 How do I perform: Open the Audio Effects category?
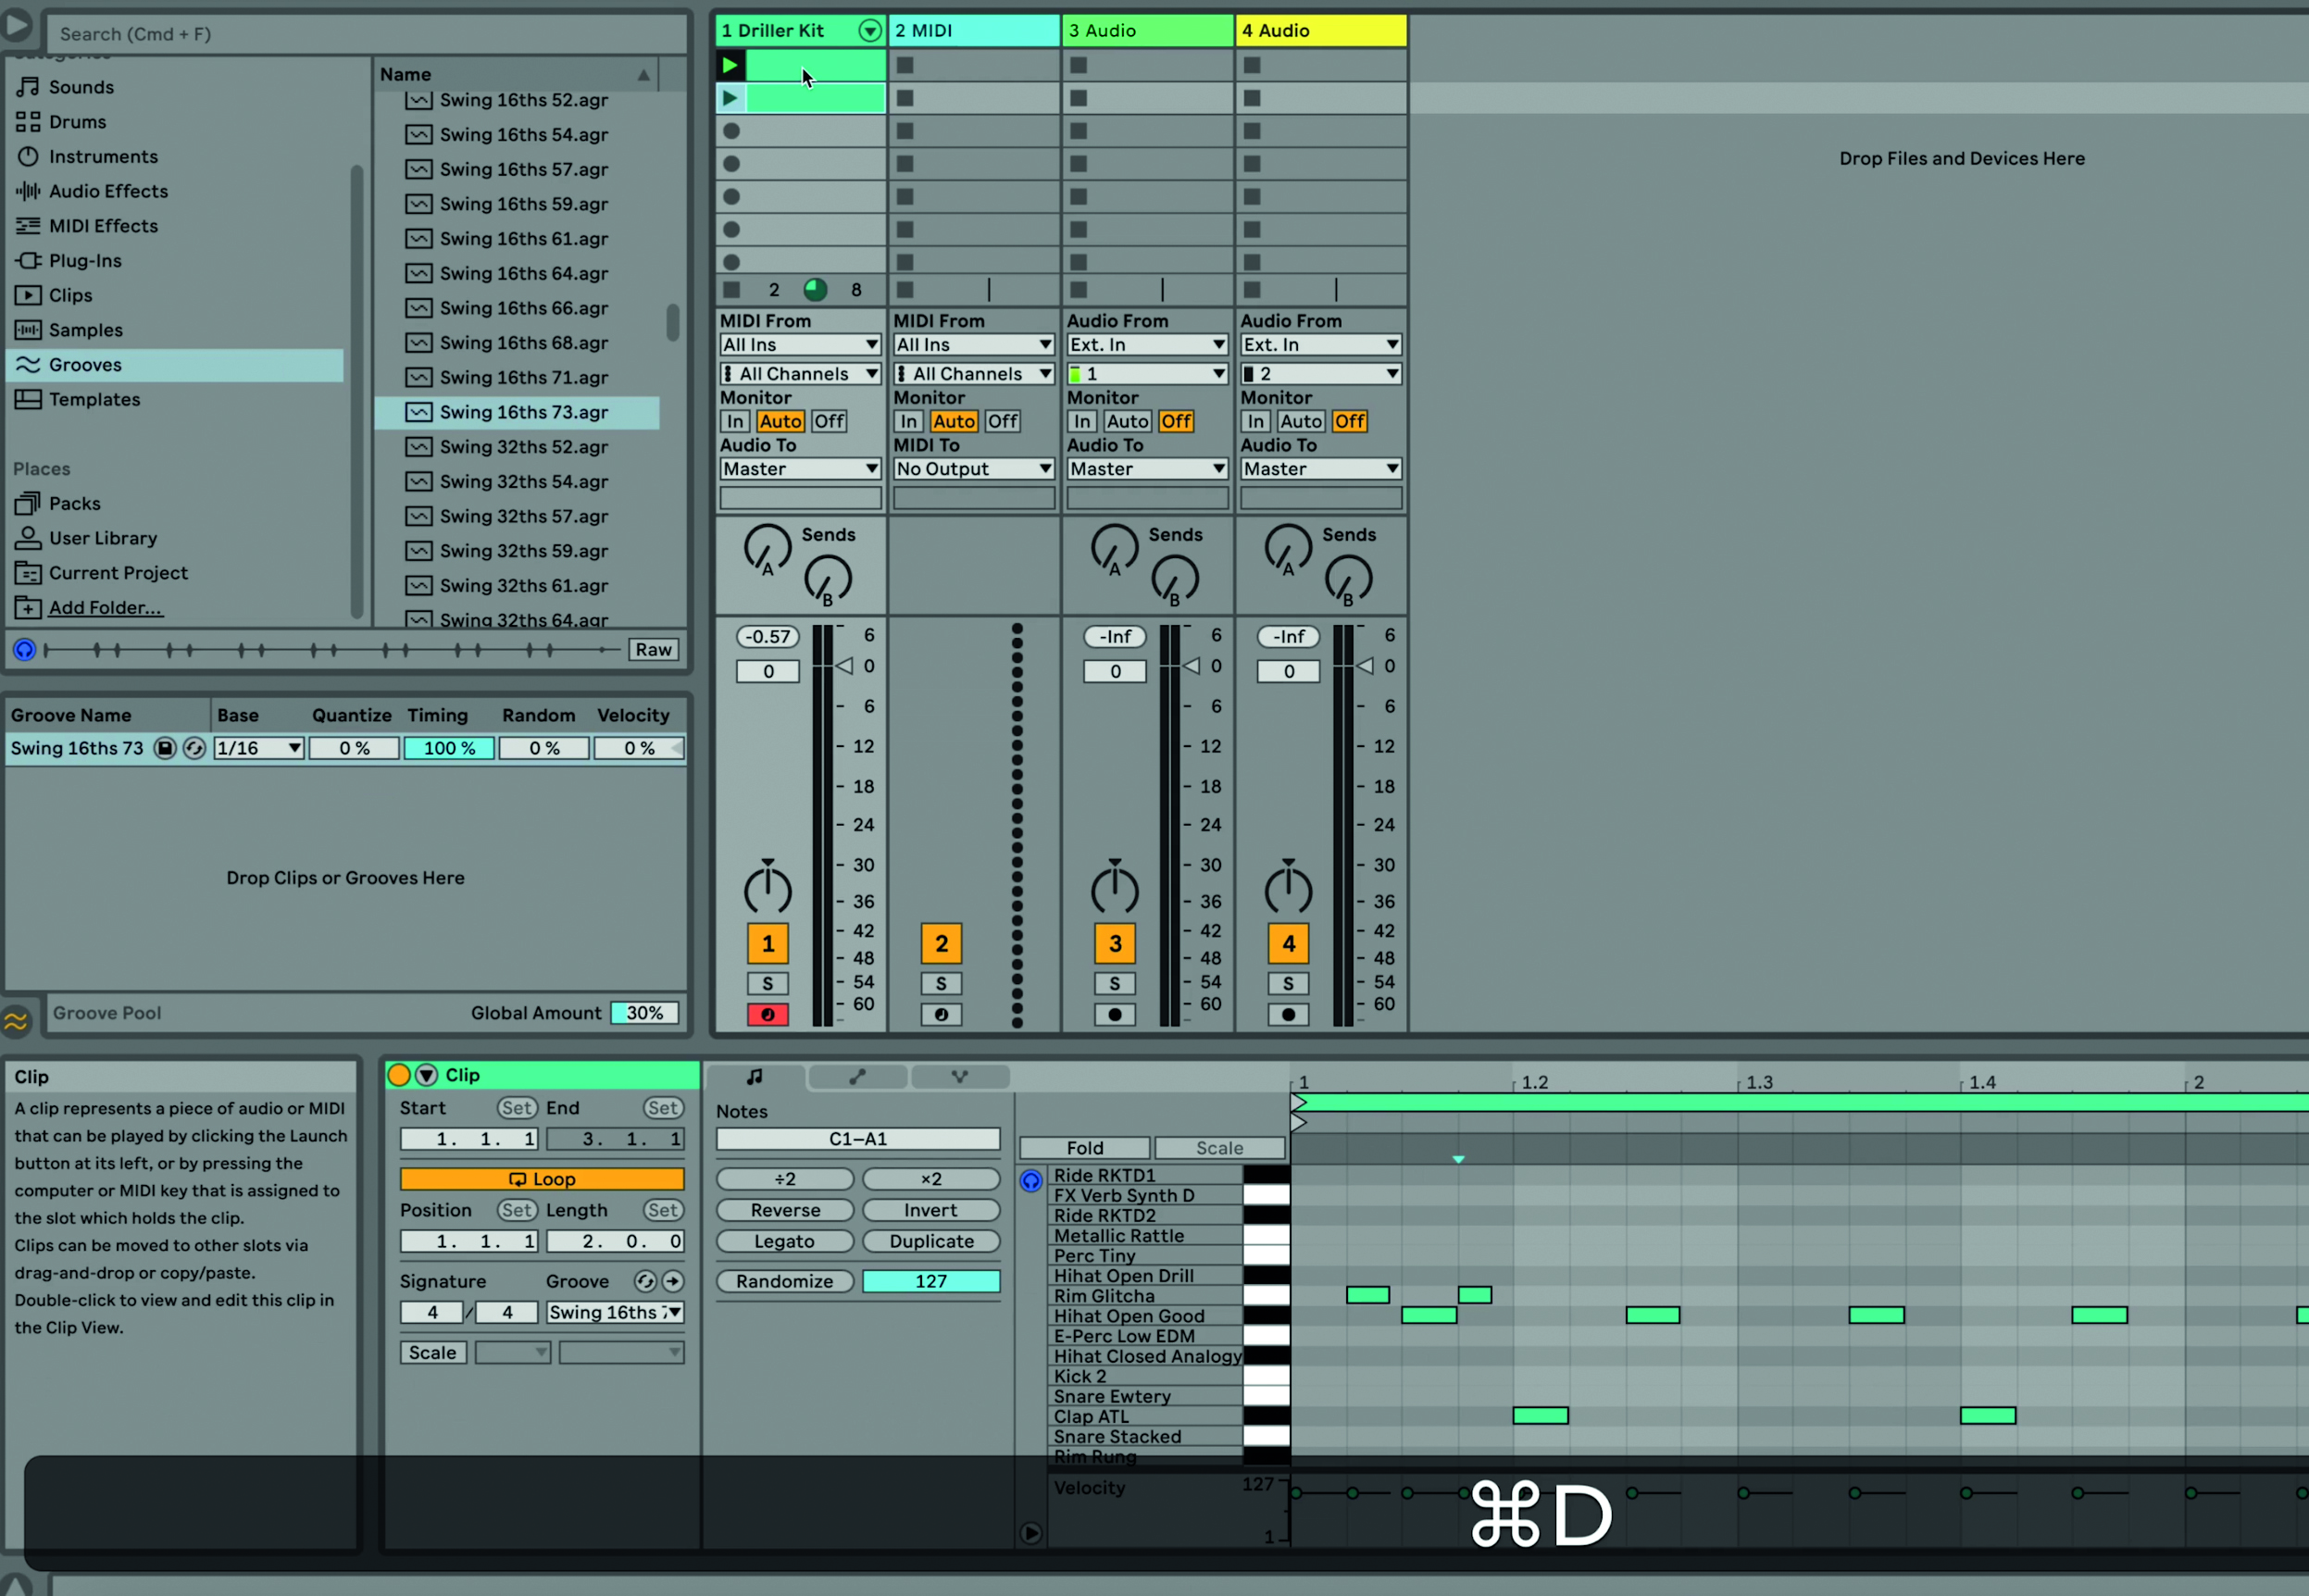(108, 191)
